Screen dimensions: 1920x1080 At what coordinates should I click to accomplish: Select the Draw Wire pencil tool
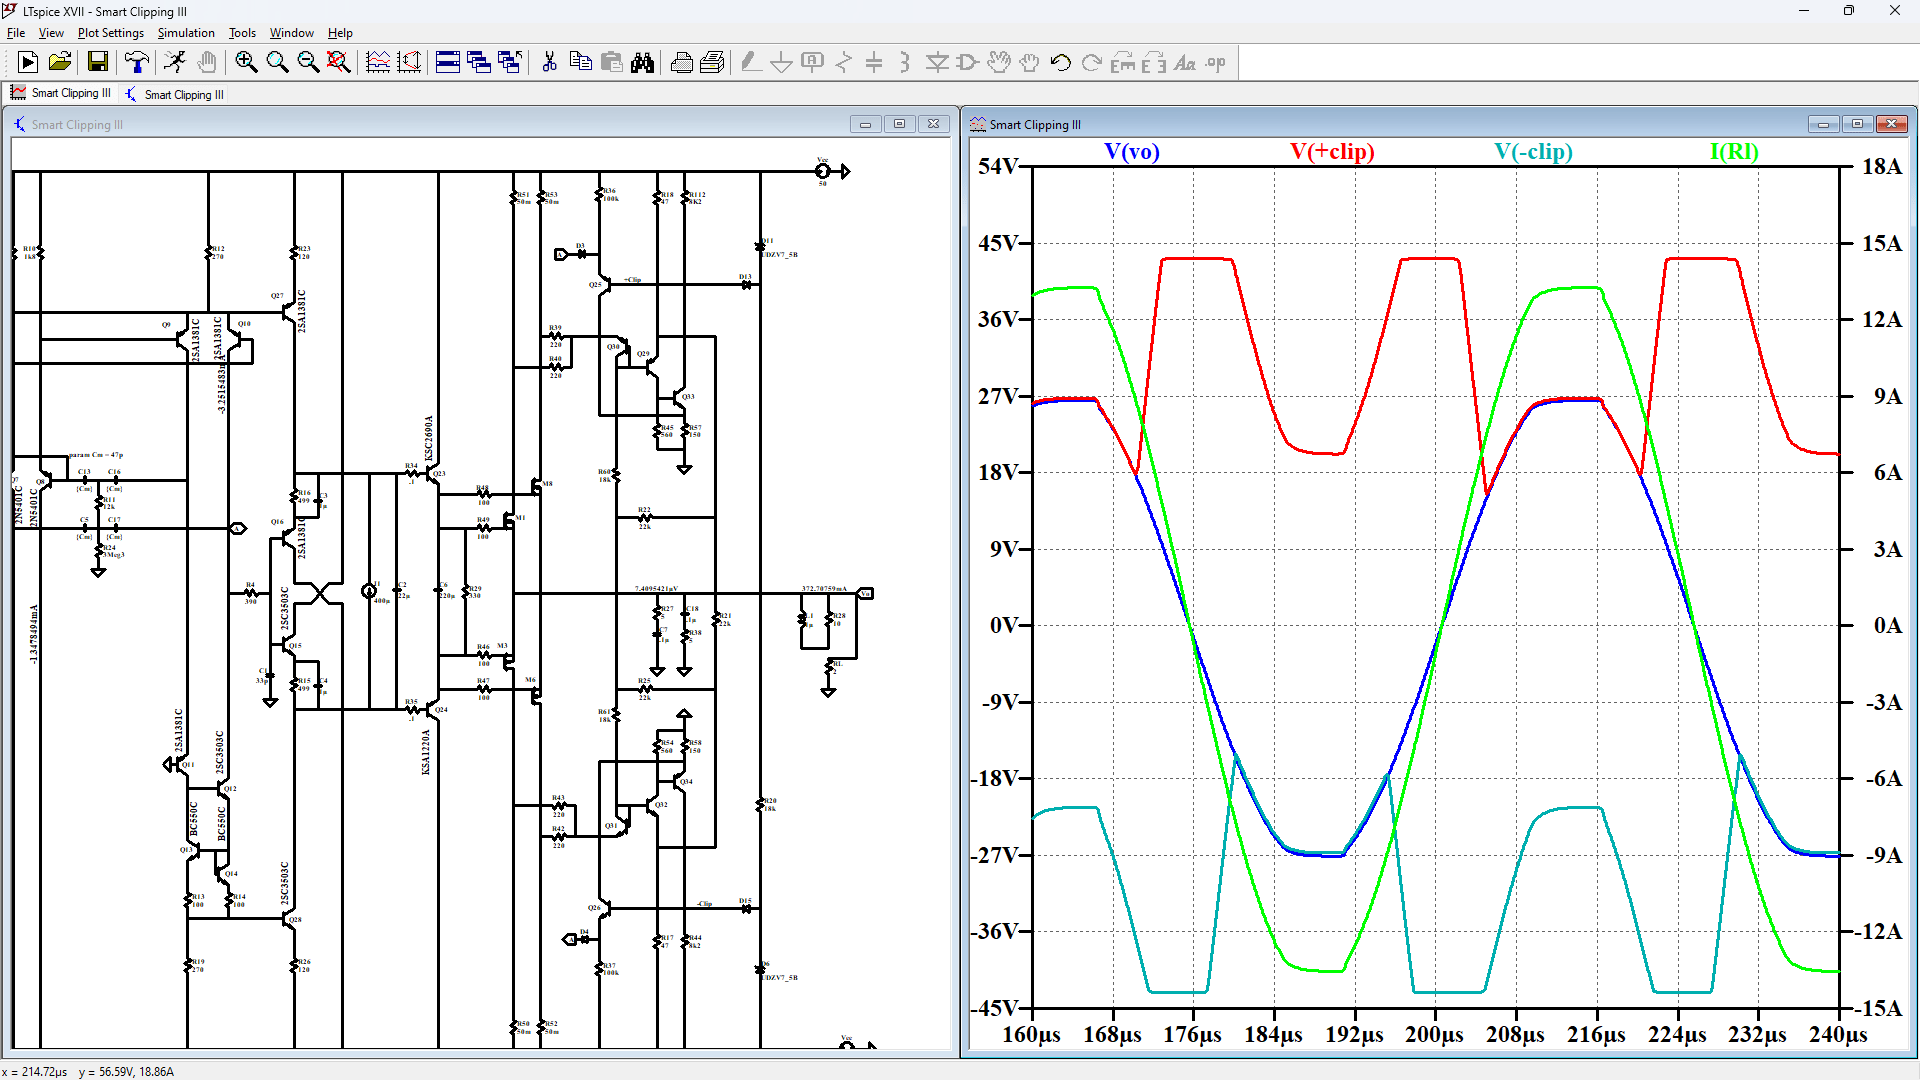[x=751, y=62]
